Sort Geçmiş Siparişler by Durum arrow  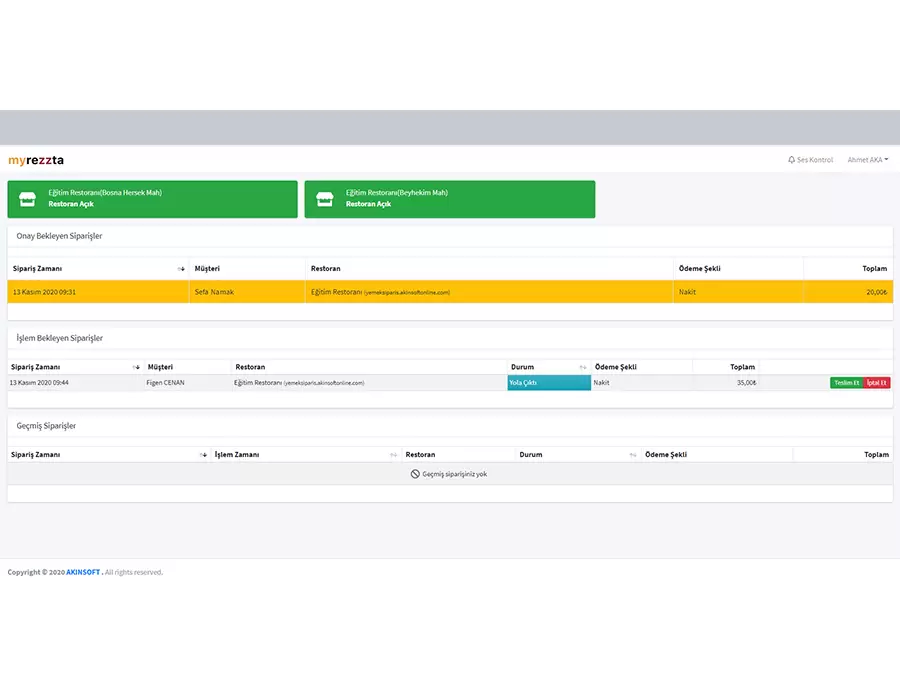(633, 455)
